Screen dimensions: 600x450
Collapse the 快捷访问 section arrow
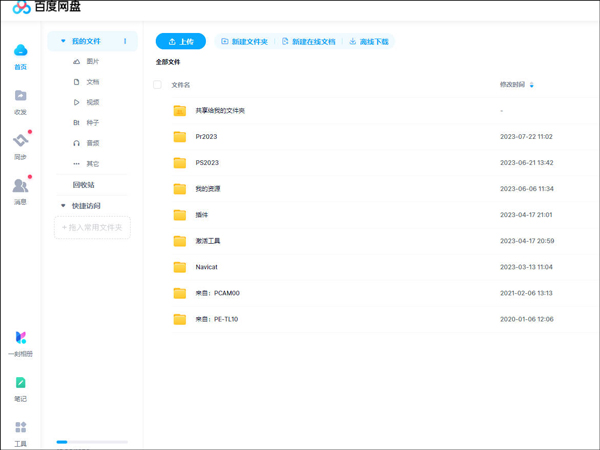click(63, 206)
